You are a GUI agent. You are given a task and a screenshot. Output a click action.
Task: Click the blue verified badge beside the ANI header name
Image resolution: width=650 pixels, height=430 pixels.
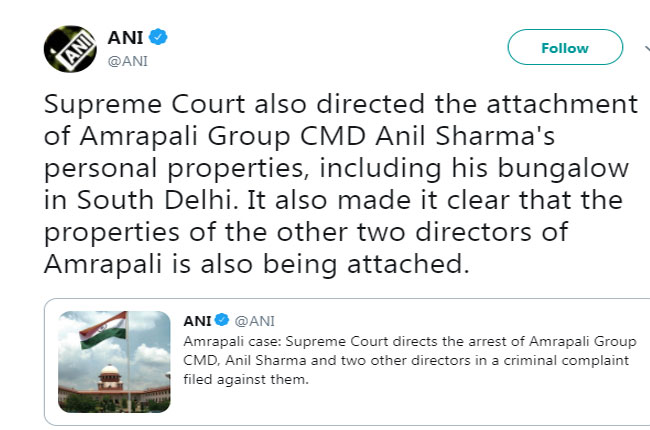159,38
